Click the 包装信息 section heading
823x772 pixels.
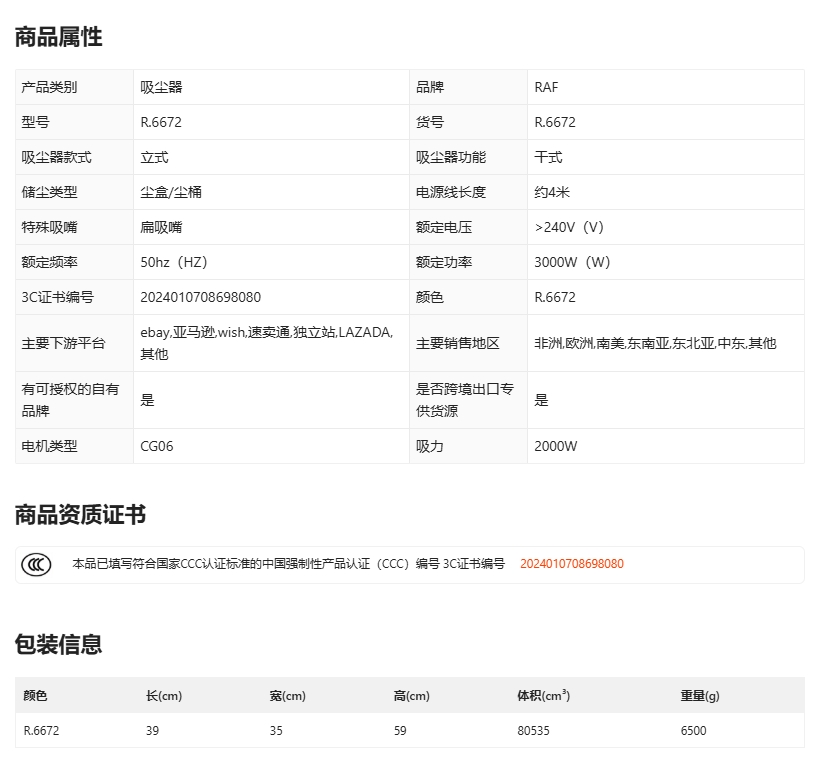click(58, 644)
